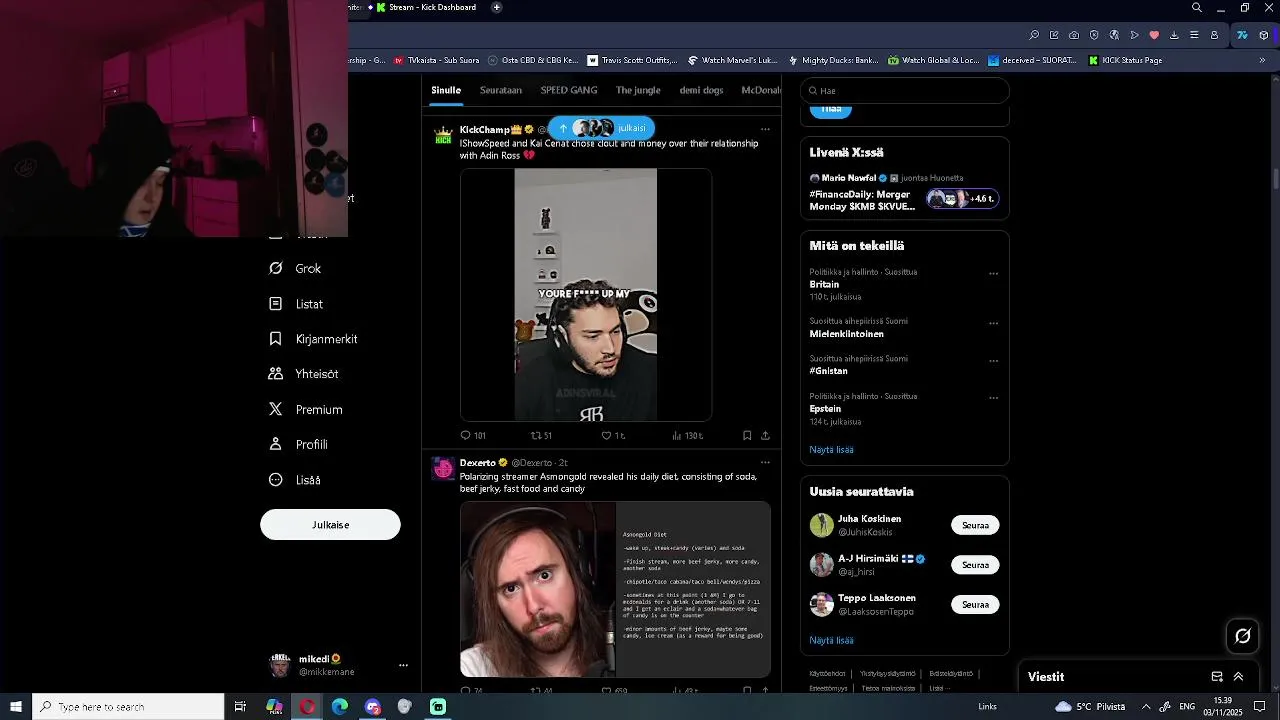The height and width of the screenshot is (720, 1280).
Task: Open more options for the Epstein trend
Action: pos(993,398)
